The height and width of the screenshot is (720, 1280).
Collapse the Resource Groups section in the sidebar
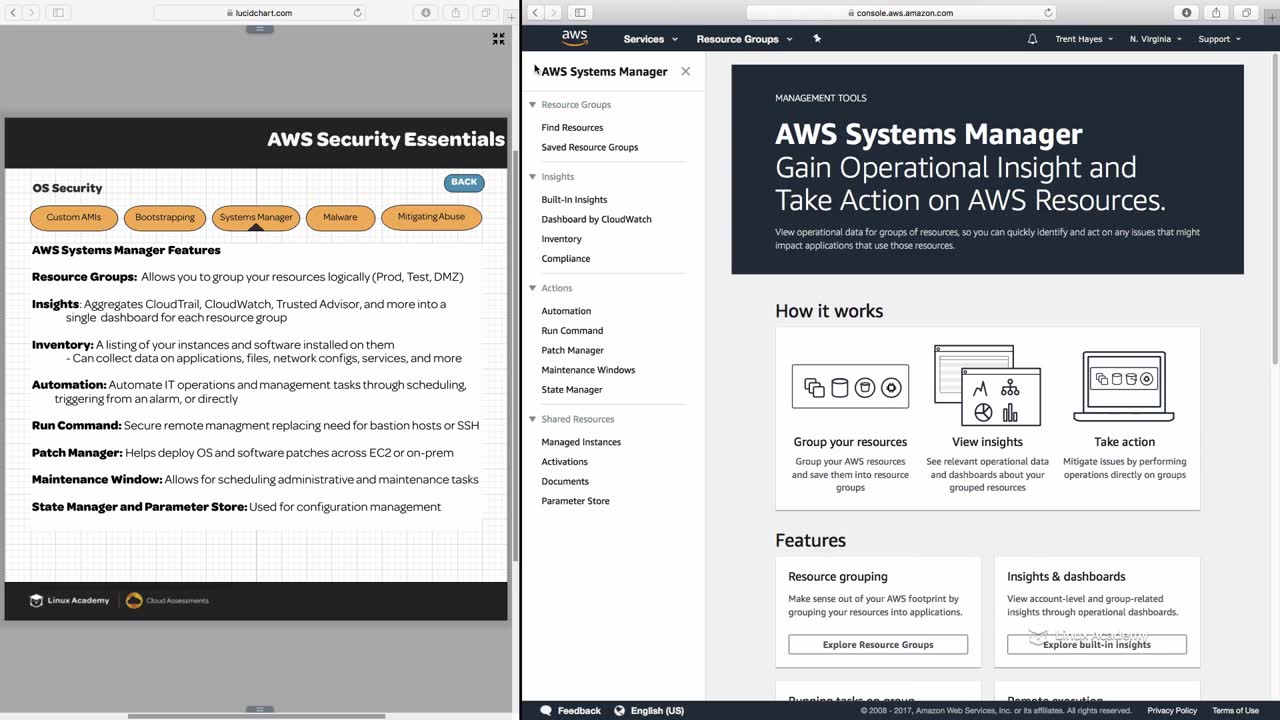point(533,104)
